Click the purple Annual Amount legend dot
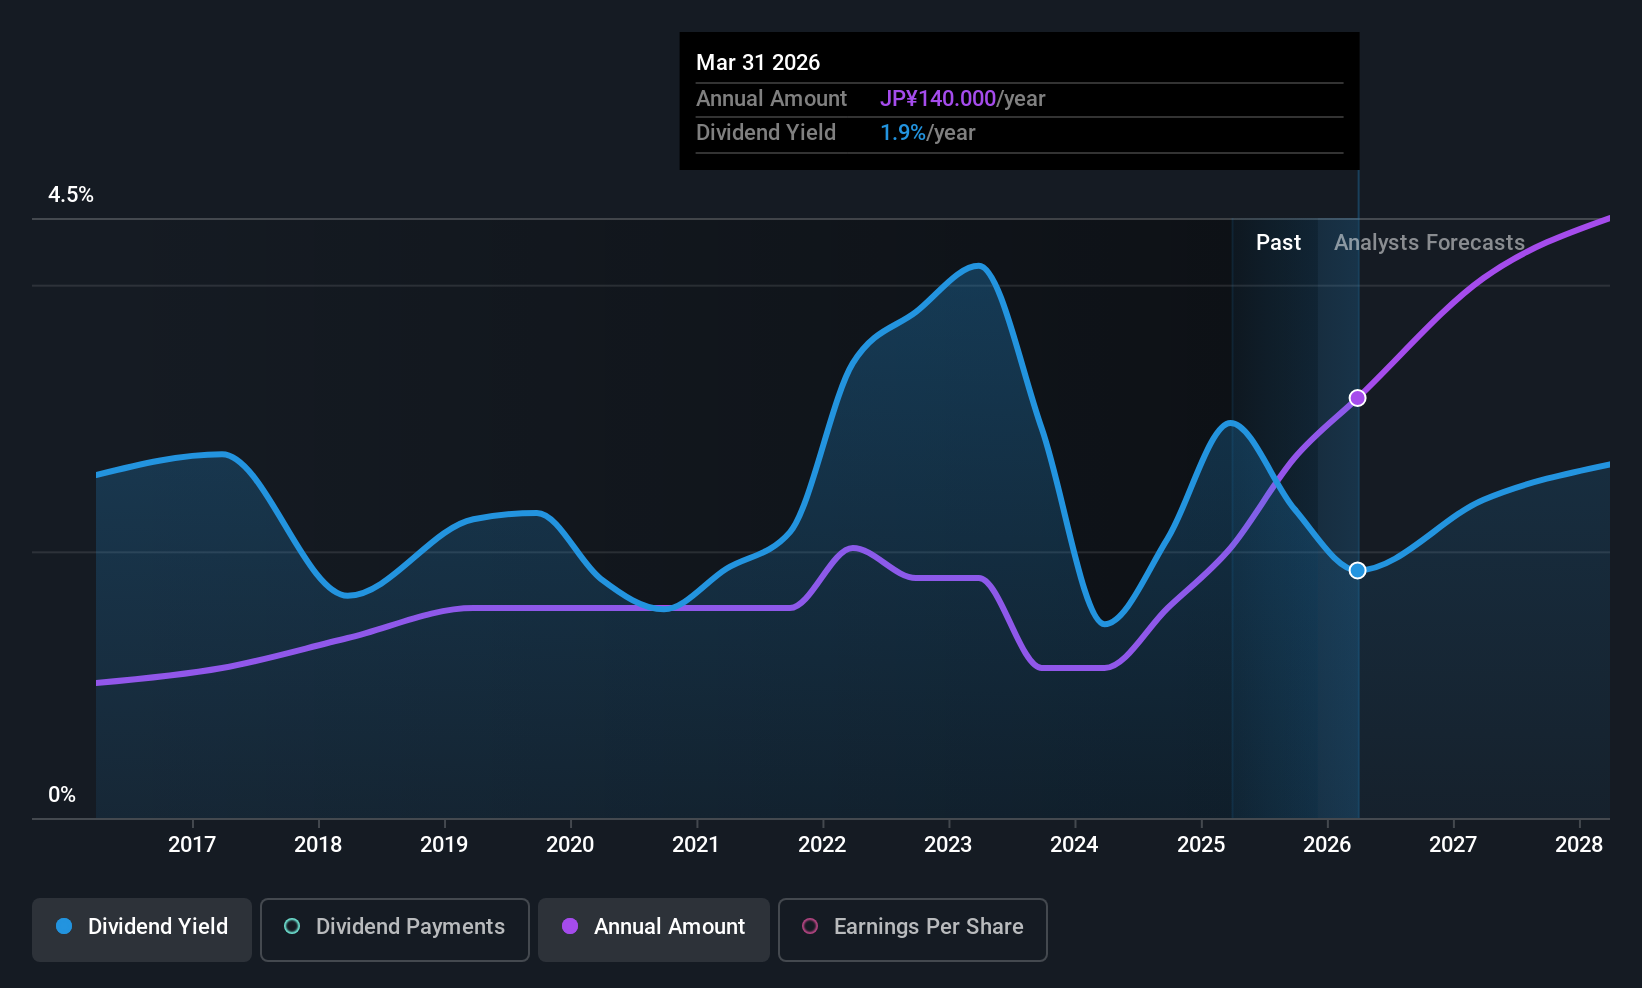Viewport: 1642px width, 988px height. (570, 927)
